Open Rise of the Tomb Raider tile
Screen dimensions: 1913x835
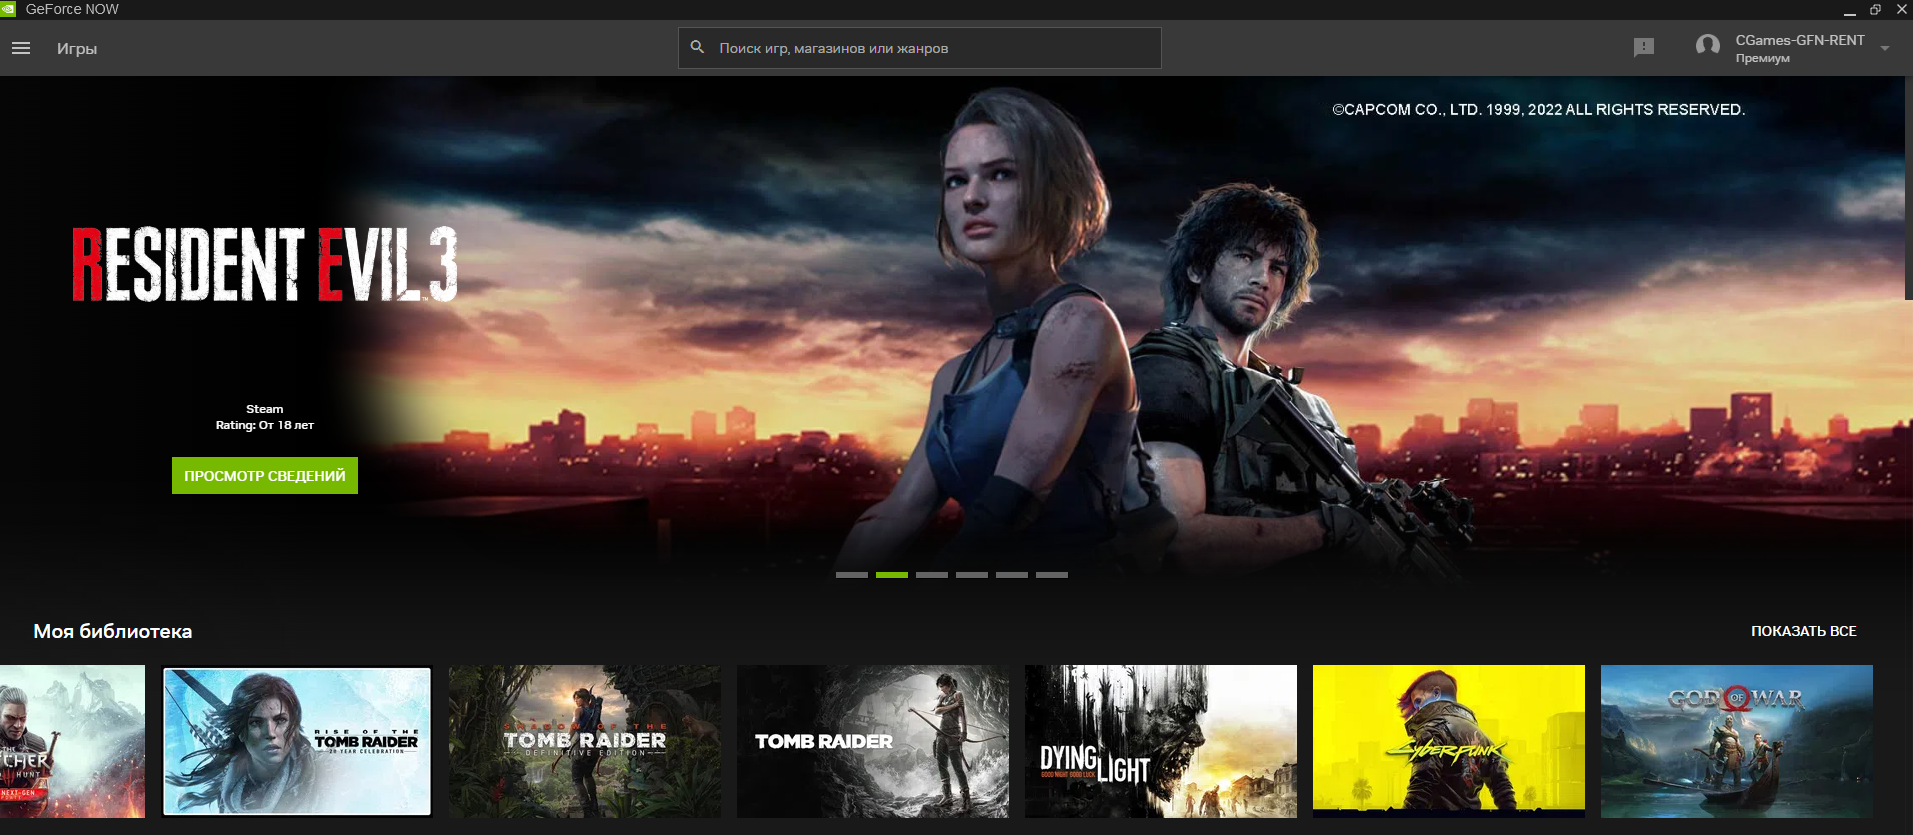(297, 741)
